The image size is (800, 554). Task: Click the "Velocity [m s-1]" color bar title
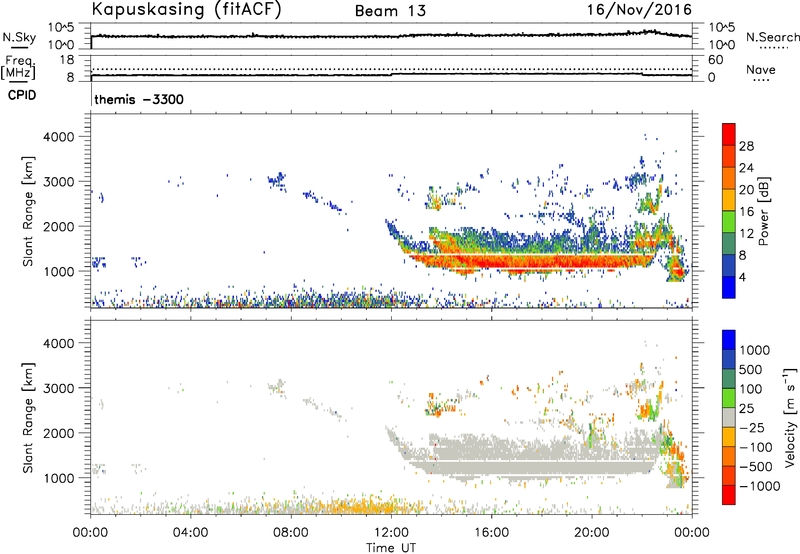pyautogui.click(x=790, y=417)
